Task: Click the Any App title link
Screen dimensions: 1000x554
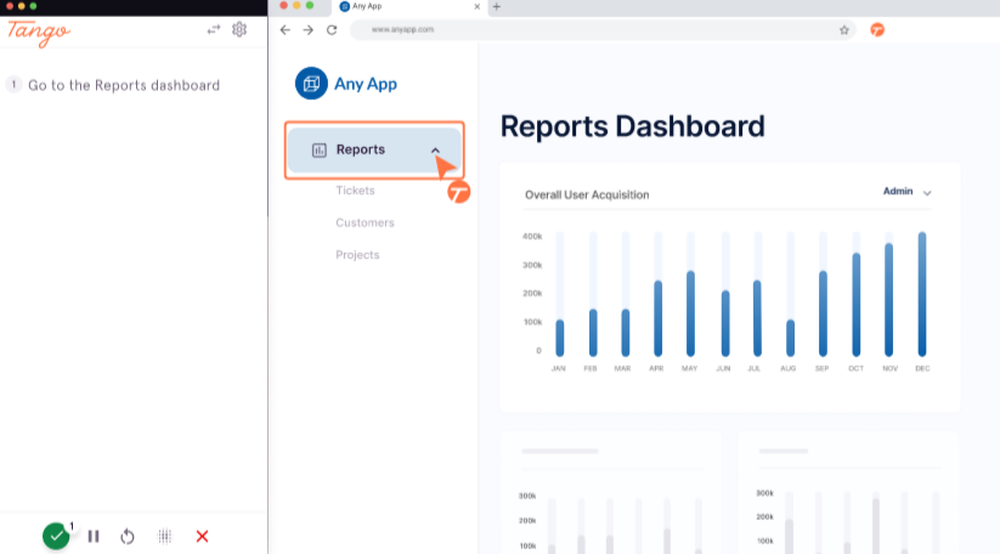Action: [x=365, y=84]
